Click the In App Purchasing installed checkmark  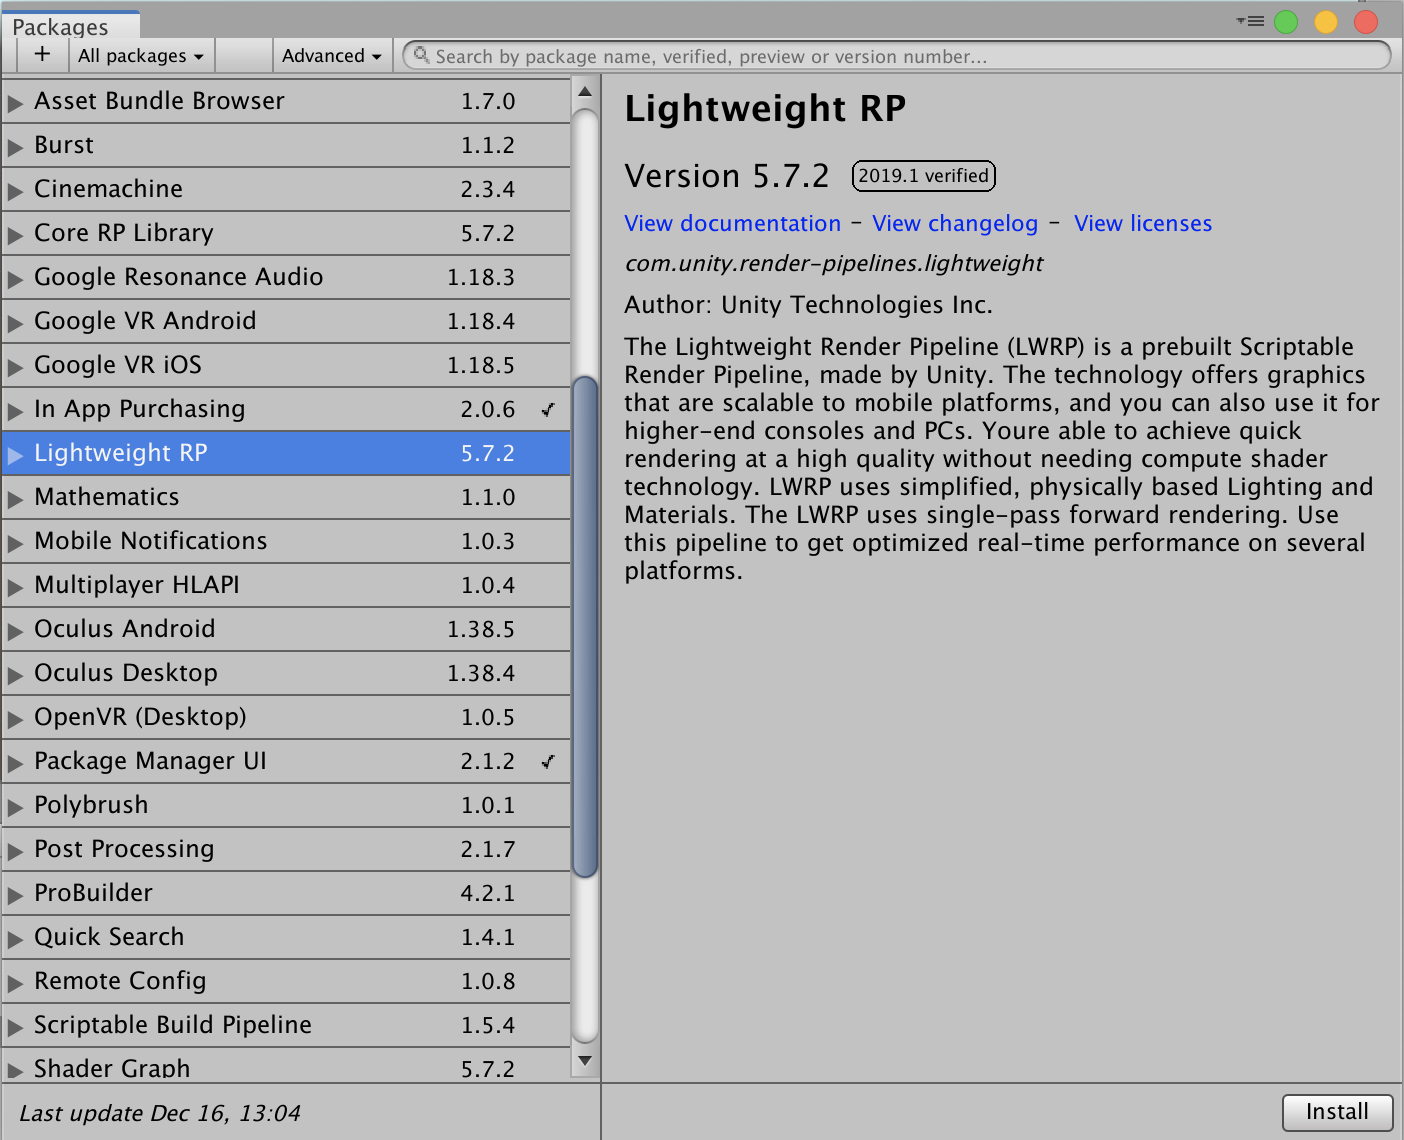[x=548, y=409]
